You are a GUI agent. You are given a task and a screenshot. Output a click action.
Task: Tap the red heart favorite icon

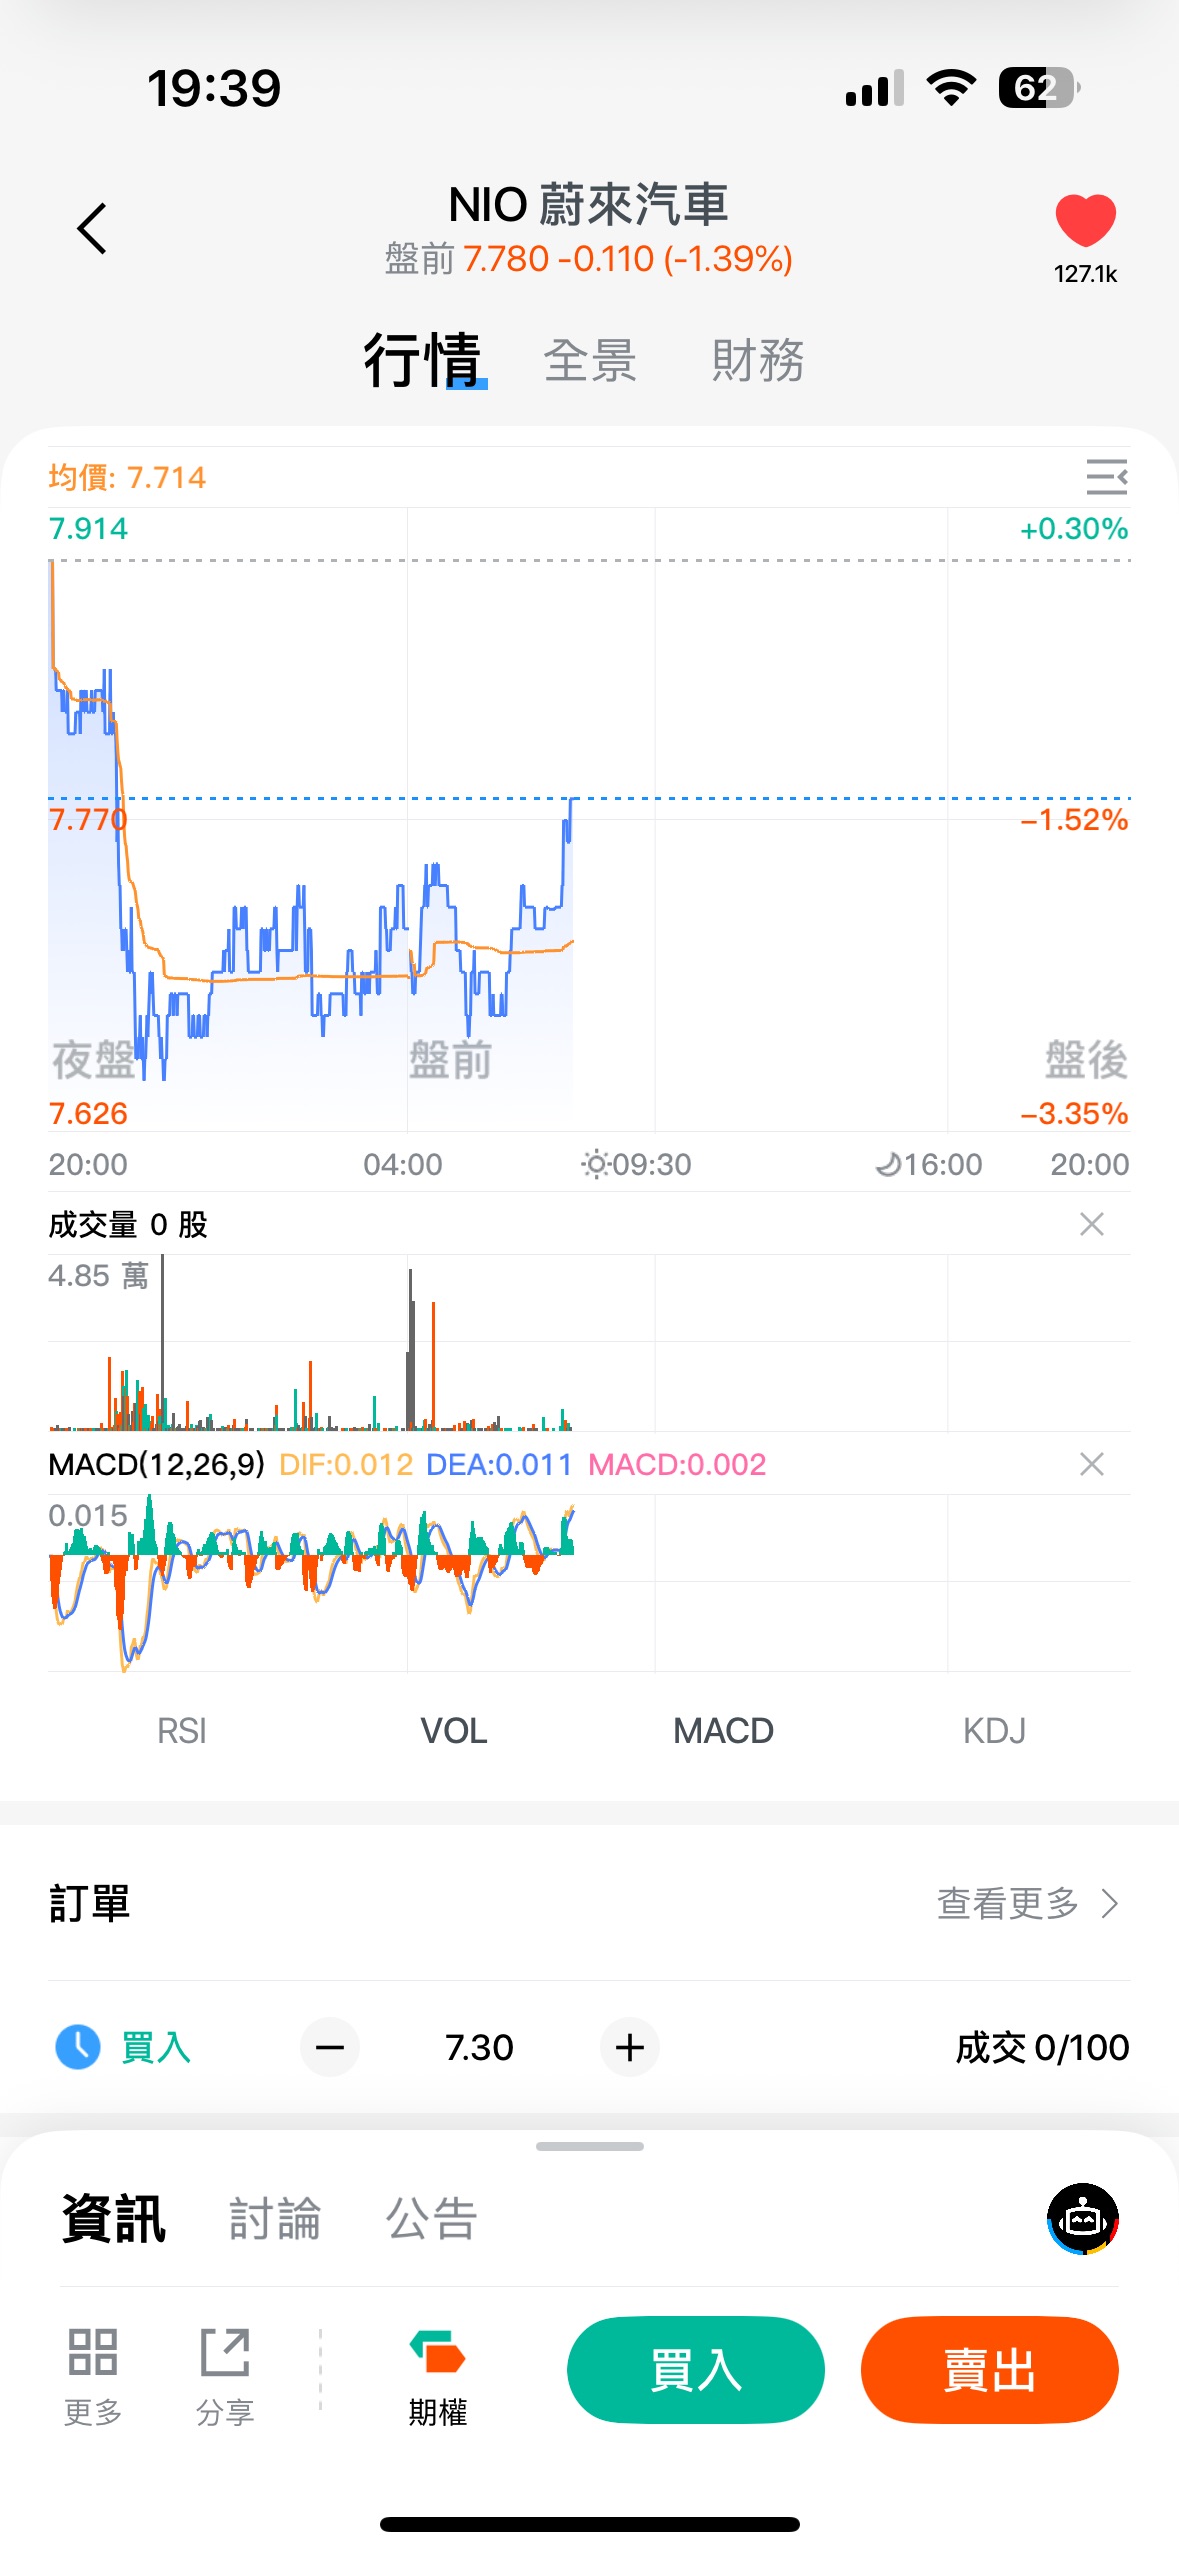(1085, 220)
